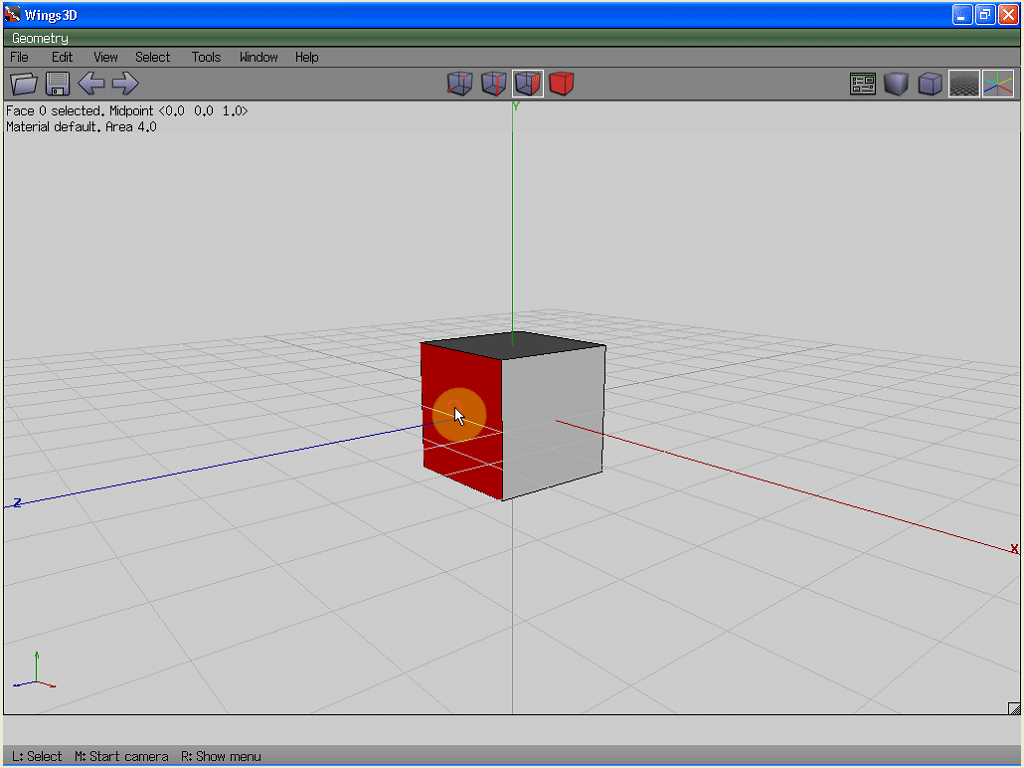Image resolution: width=1024 pixels, height=768 pixels.
Task: Expand the View menu
Action: tap(105, 57)
